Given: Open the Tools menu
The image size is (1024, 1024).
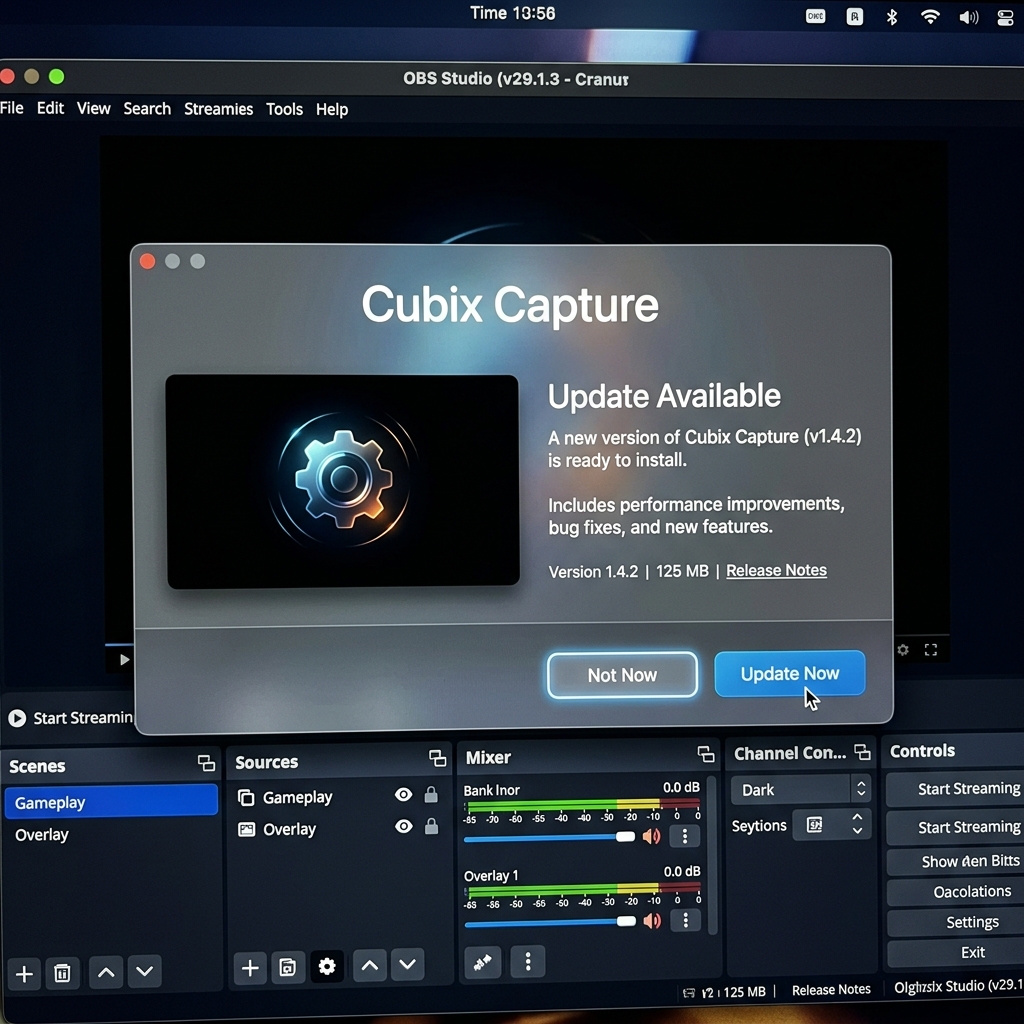Looking at the screenshot, I should tap(284, 109).
